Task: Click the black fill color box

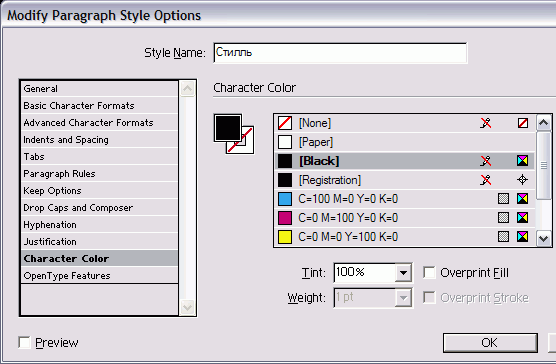Action: tap(228, 128)
